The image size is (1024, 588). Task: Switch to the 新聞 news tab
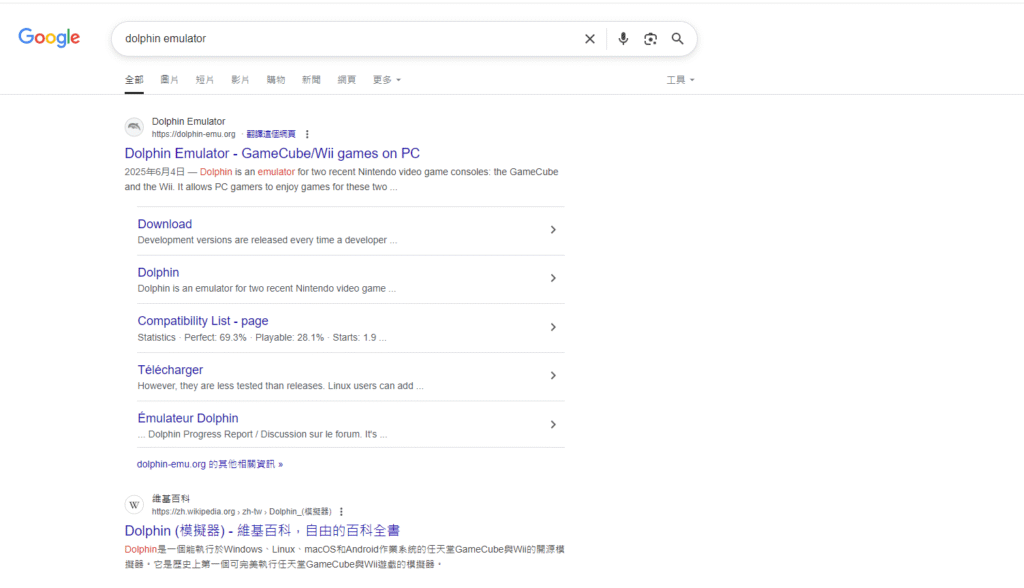[x=311, y=79]
